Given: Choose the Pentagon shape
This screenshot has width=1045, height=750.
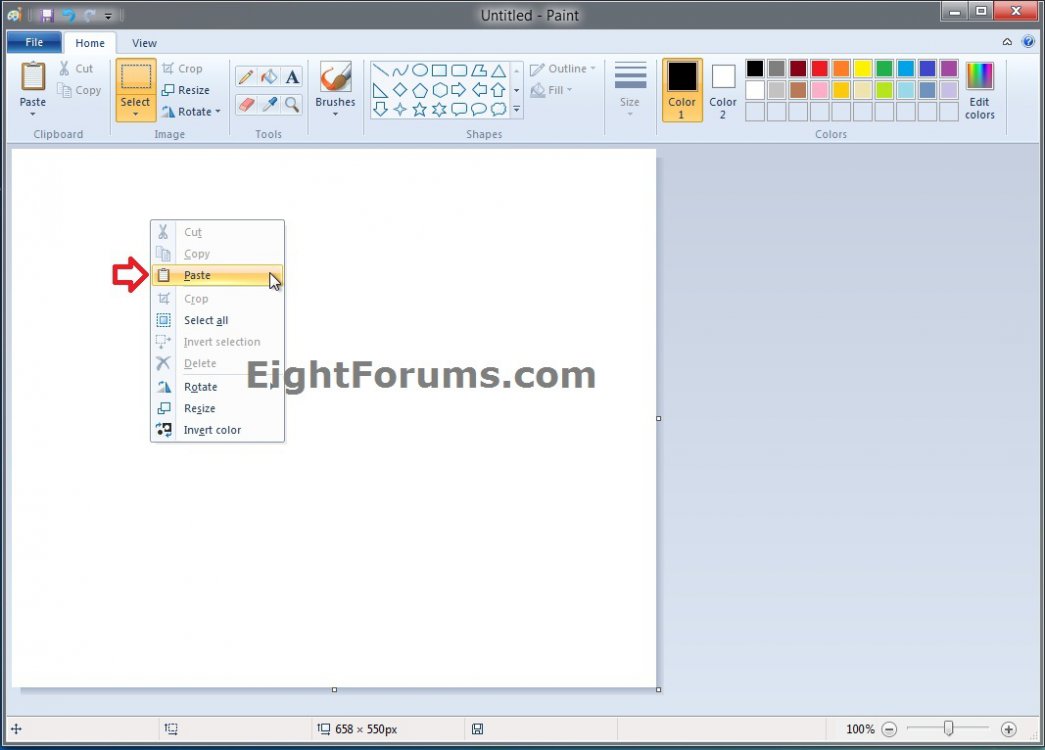Looking at the screenshot, I should click(420, 90).
